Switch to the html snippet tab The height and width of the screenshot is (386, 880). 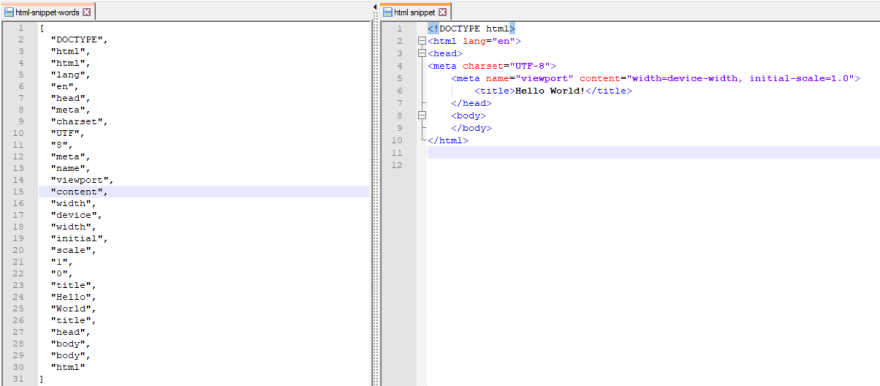(415, 11)
